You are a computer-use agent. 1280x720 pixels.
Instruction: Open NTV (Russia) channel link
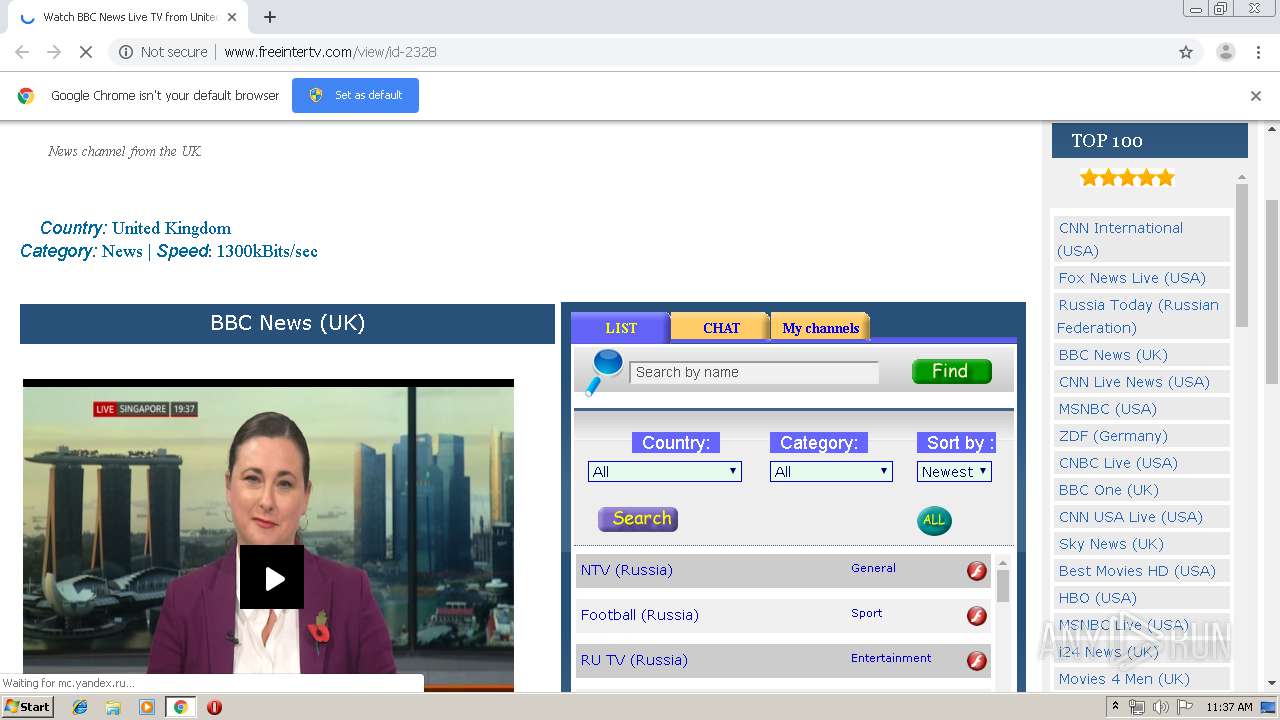(626, 570)
